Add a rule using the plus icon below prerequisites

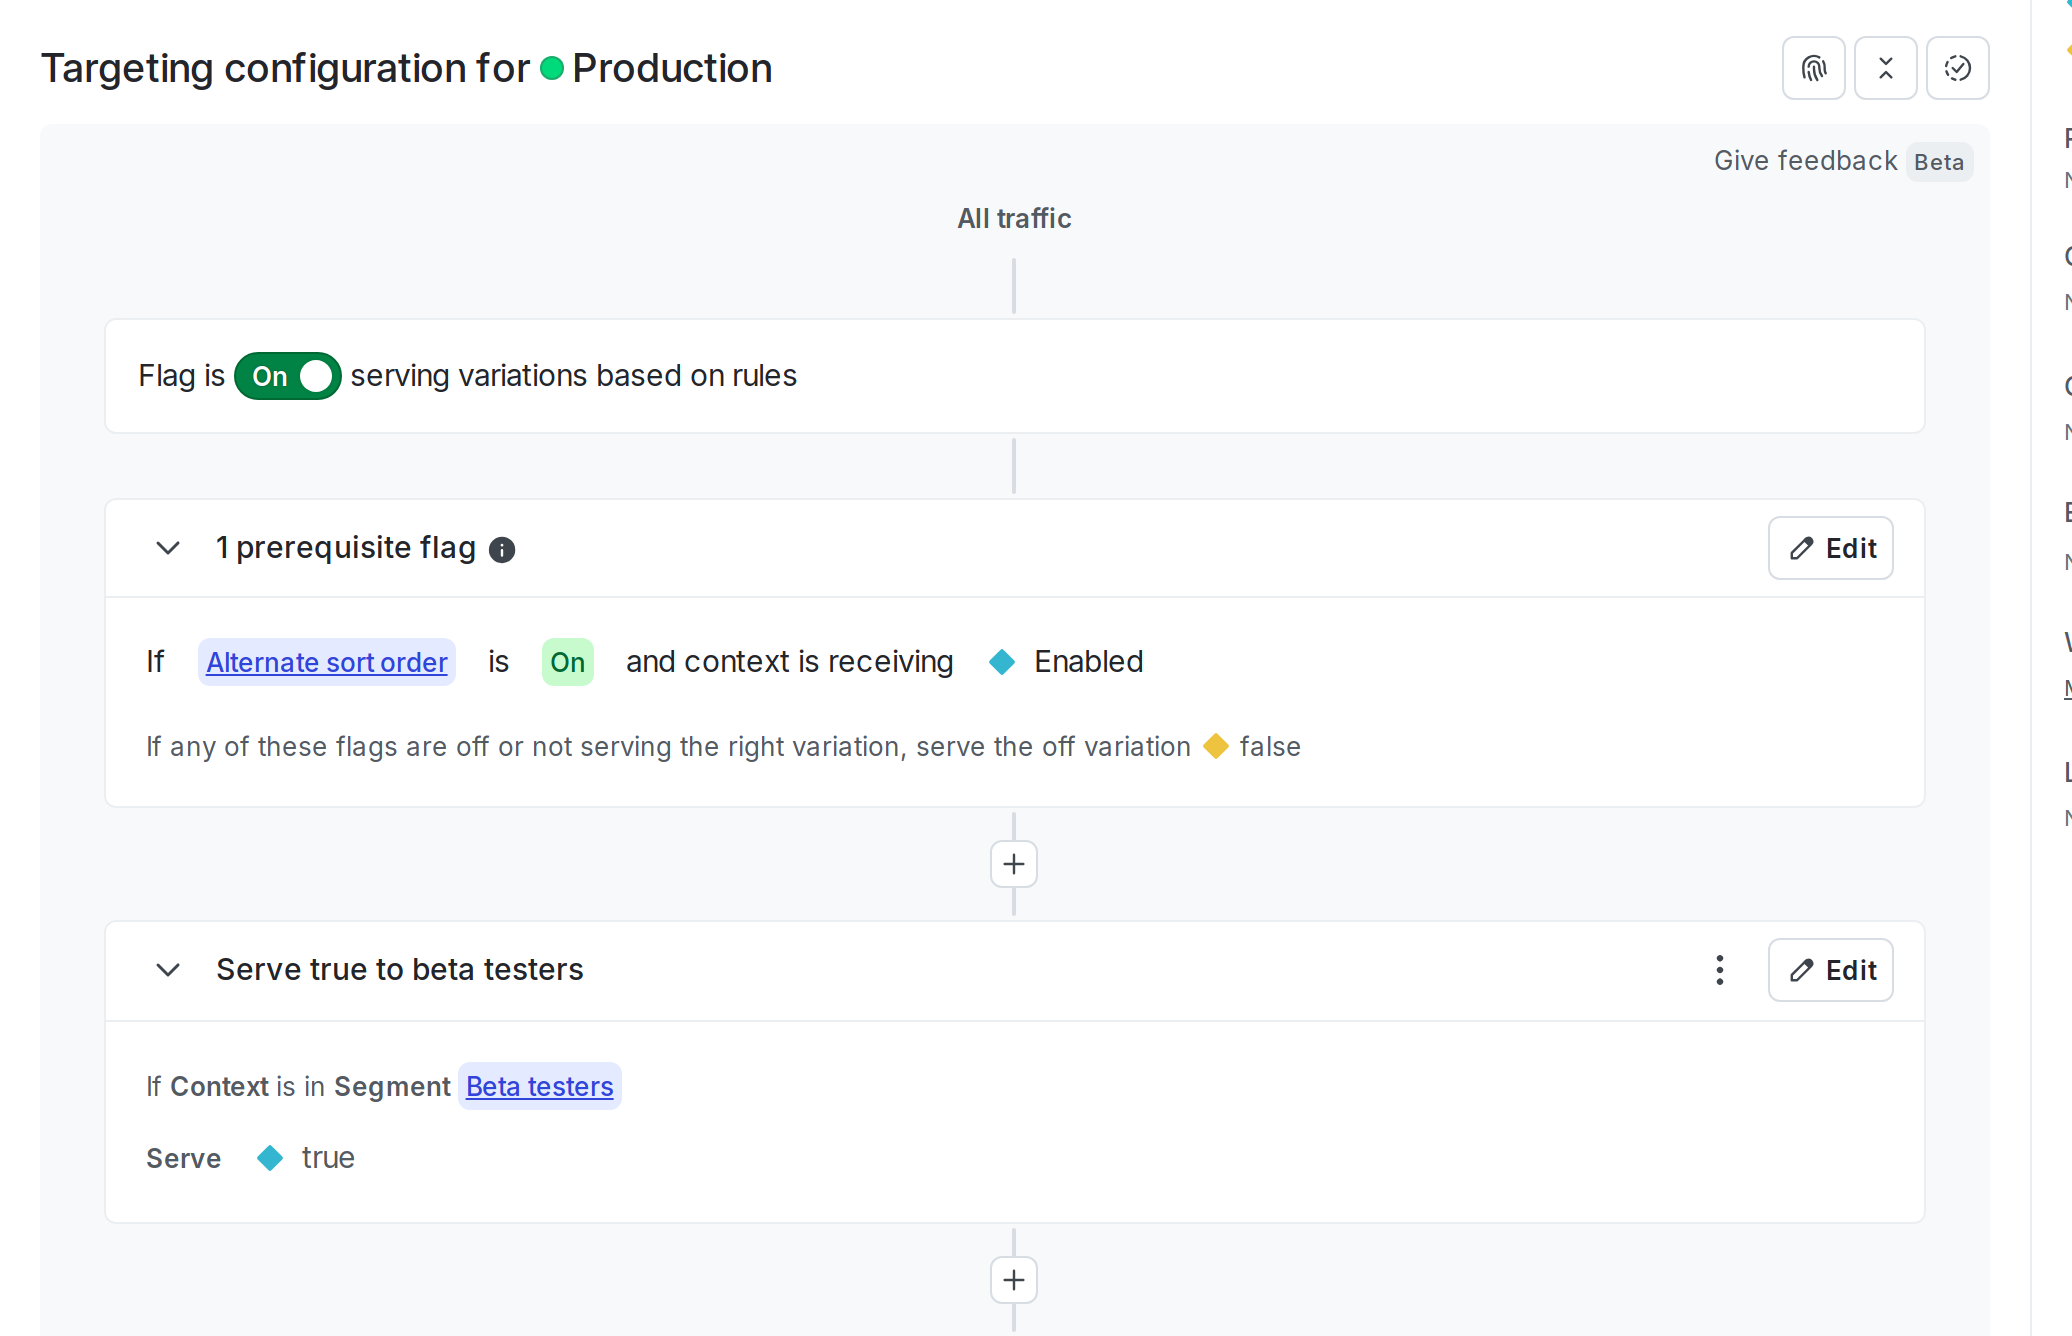coord(1012,863)
